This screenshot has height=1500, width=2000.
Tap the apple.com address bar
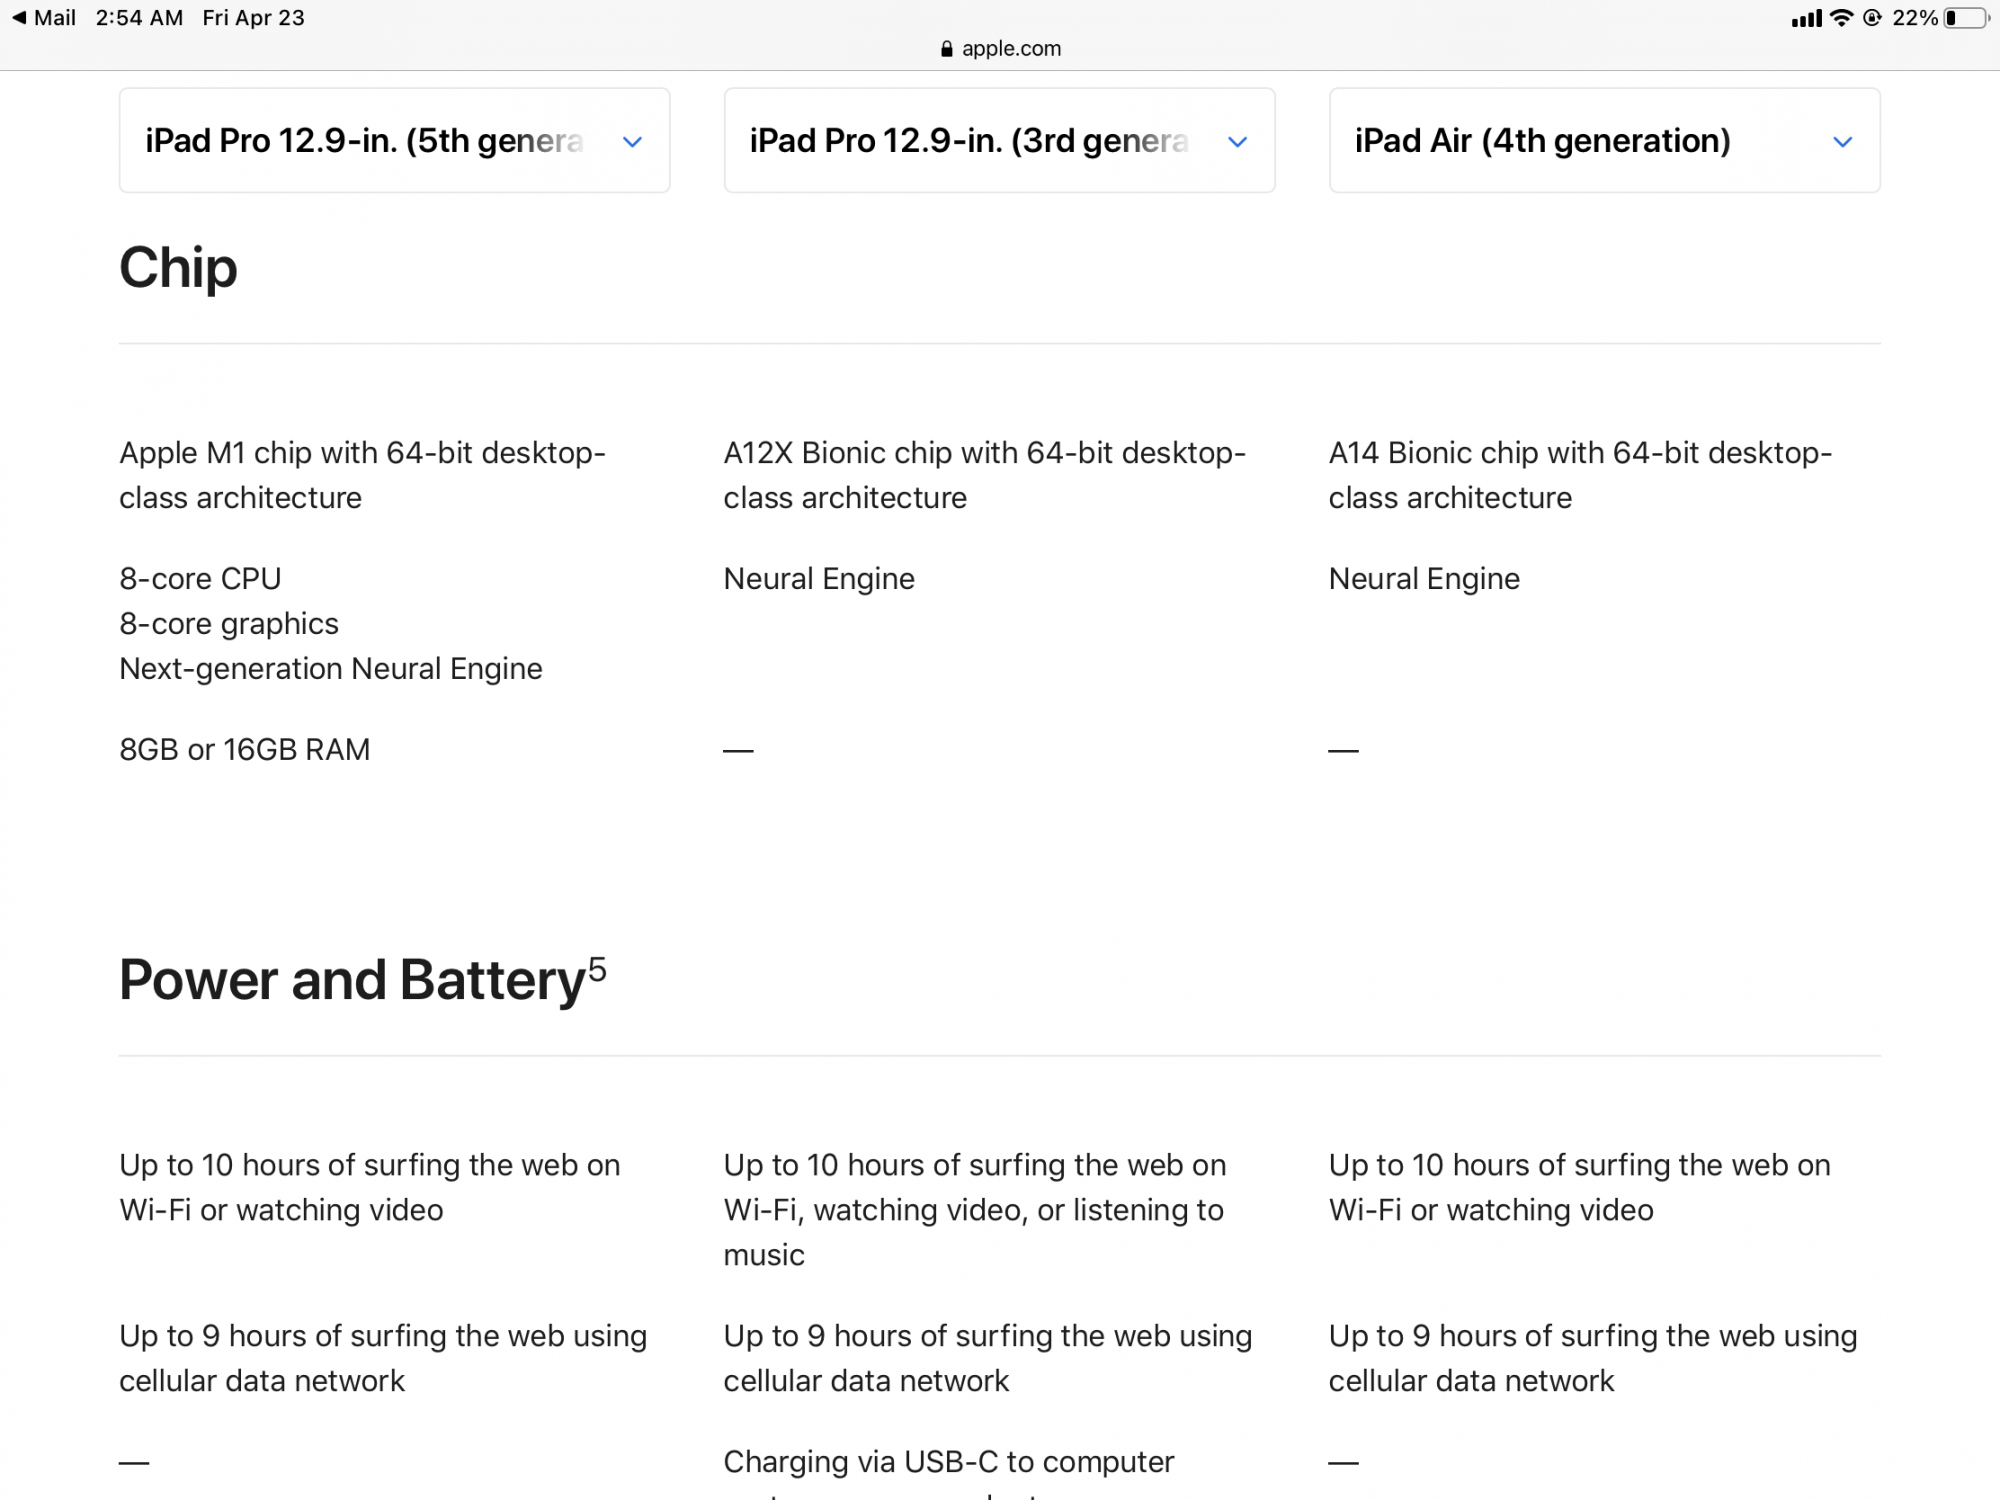(1000, 49)
